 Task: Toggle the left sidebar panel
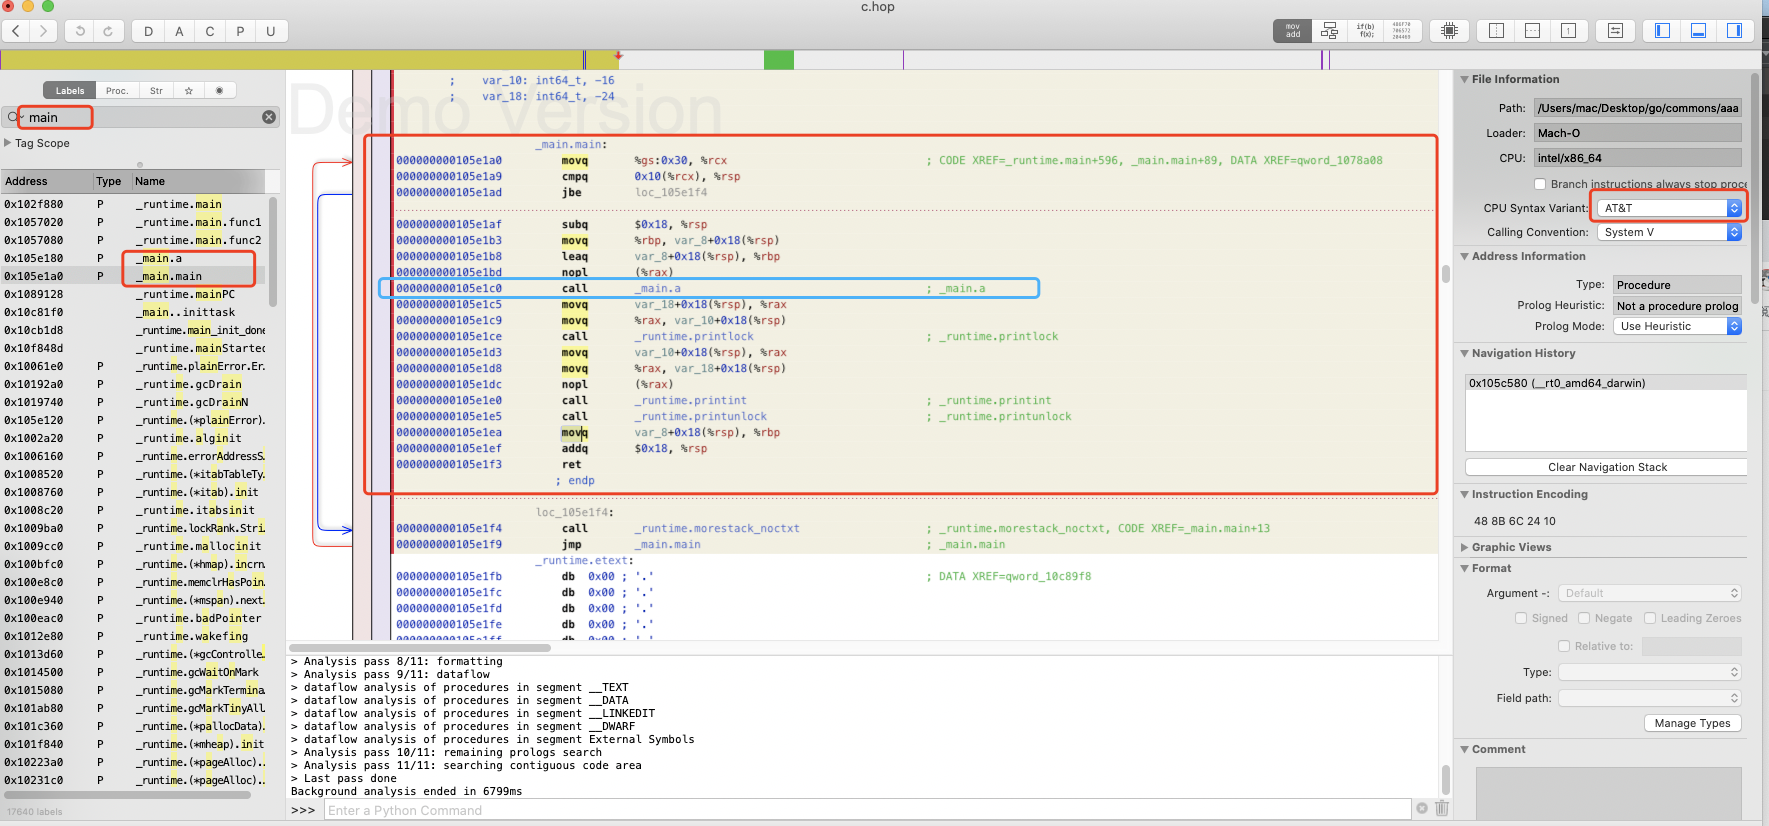pyautogui.click(x=1662, y=31)
